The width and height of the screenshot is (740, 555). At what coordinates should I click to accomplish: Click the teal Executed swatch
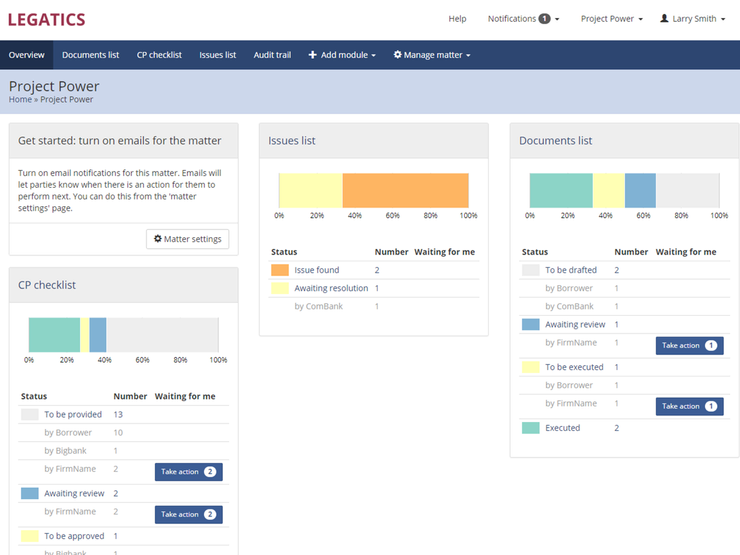[x=530, y=428]
